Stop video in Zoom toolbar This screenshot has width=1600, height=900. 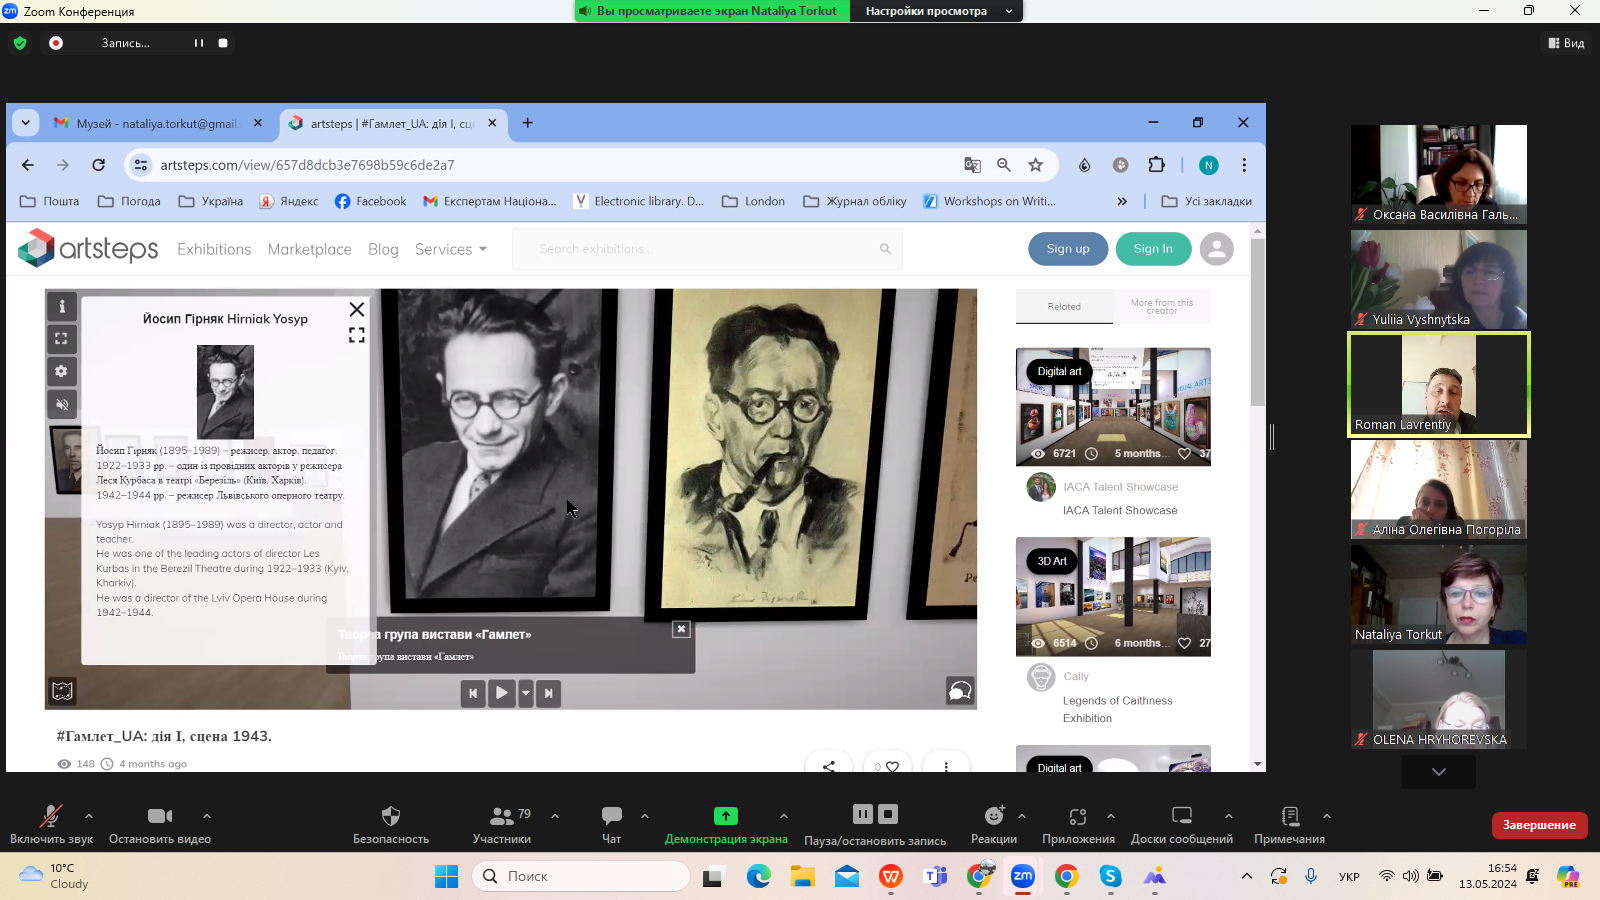click(160, 824)
